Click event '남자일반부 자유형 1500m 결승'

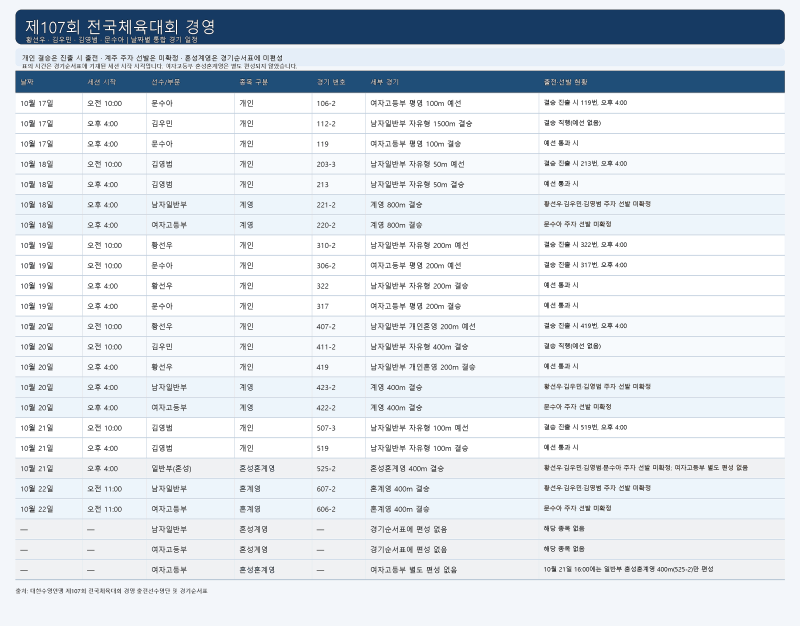pos(421,124)
